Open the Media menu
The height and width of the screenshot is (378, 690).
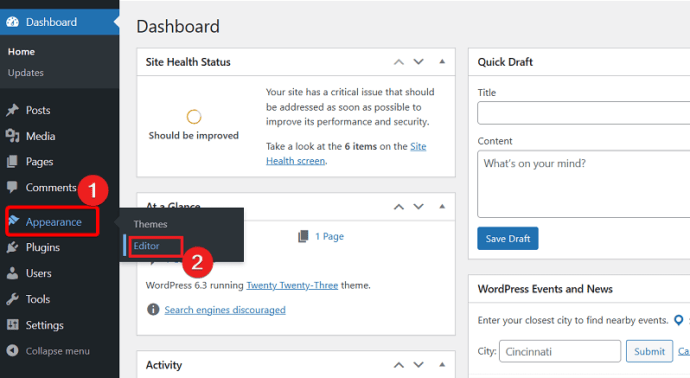40,136
